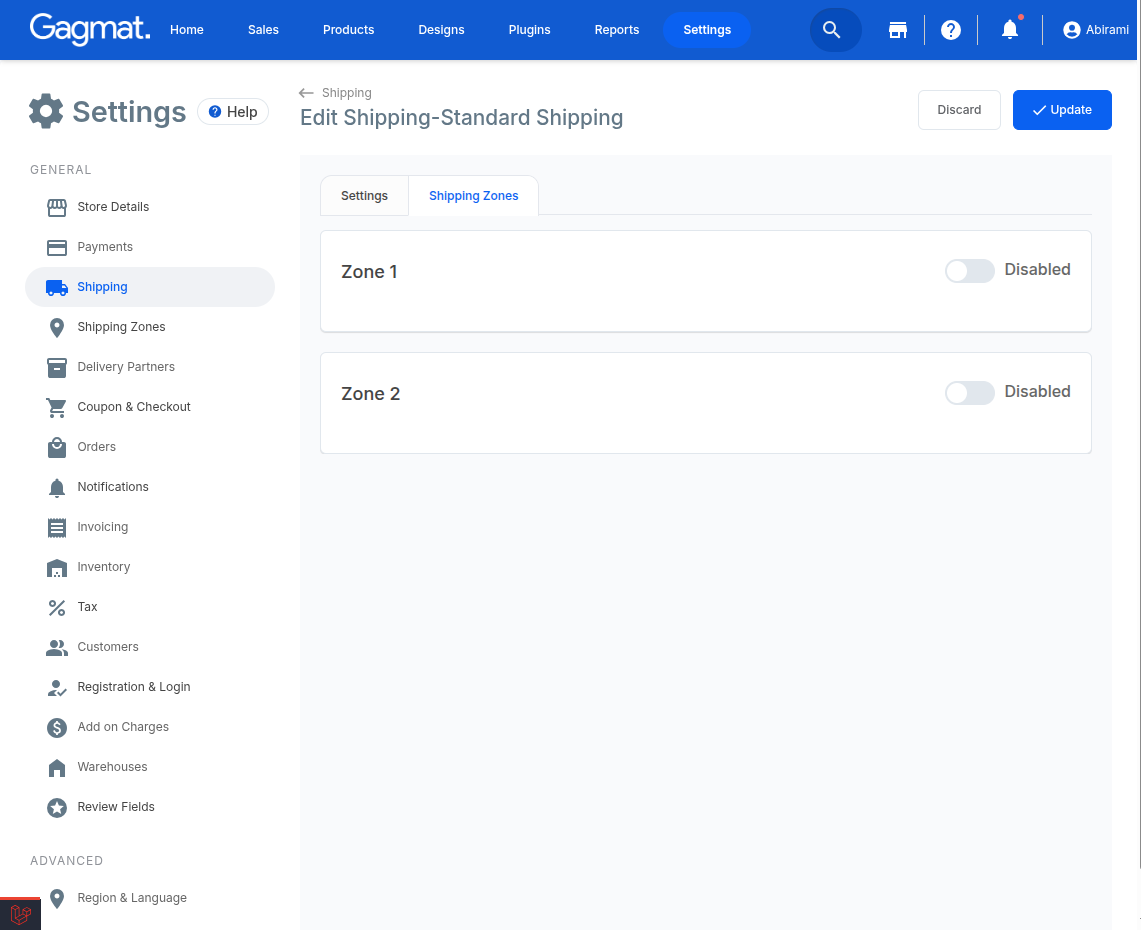The image size is (1141, 930).
Task: Click the Registration & Login icon
Action: [57, 688]
